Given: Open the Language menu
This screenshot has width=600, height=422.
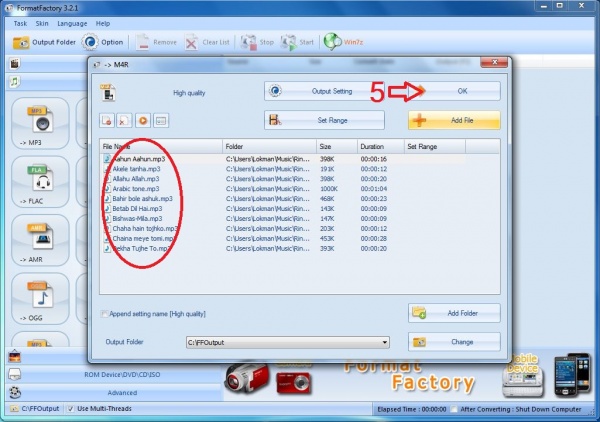Looking at the screenshot, I should [x=72, y=23].
